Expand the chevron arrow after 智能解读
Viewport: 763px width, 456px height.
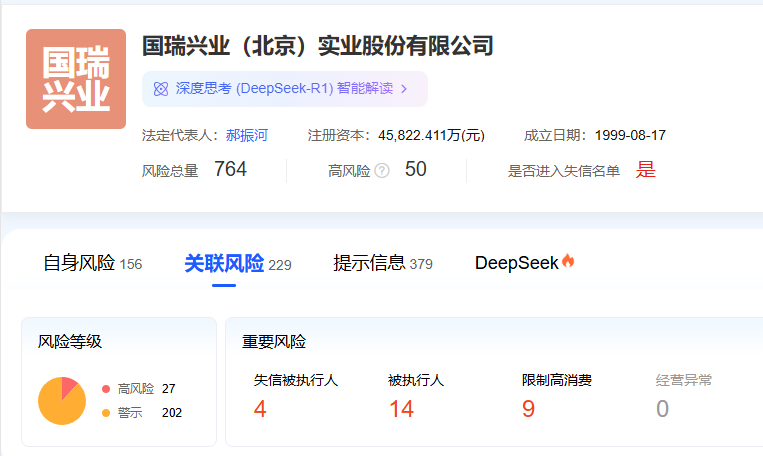click(x=404, y=89)
